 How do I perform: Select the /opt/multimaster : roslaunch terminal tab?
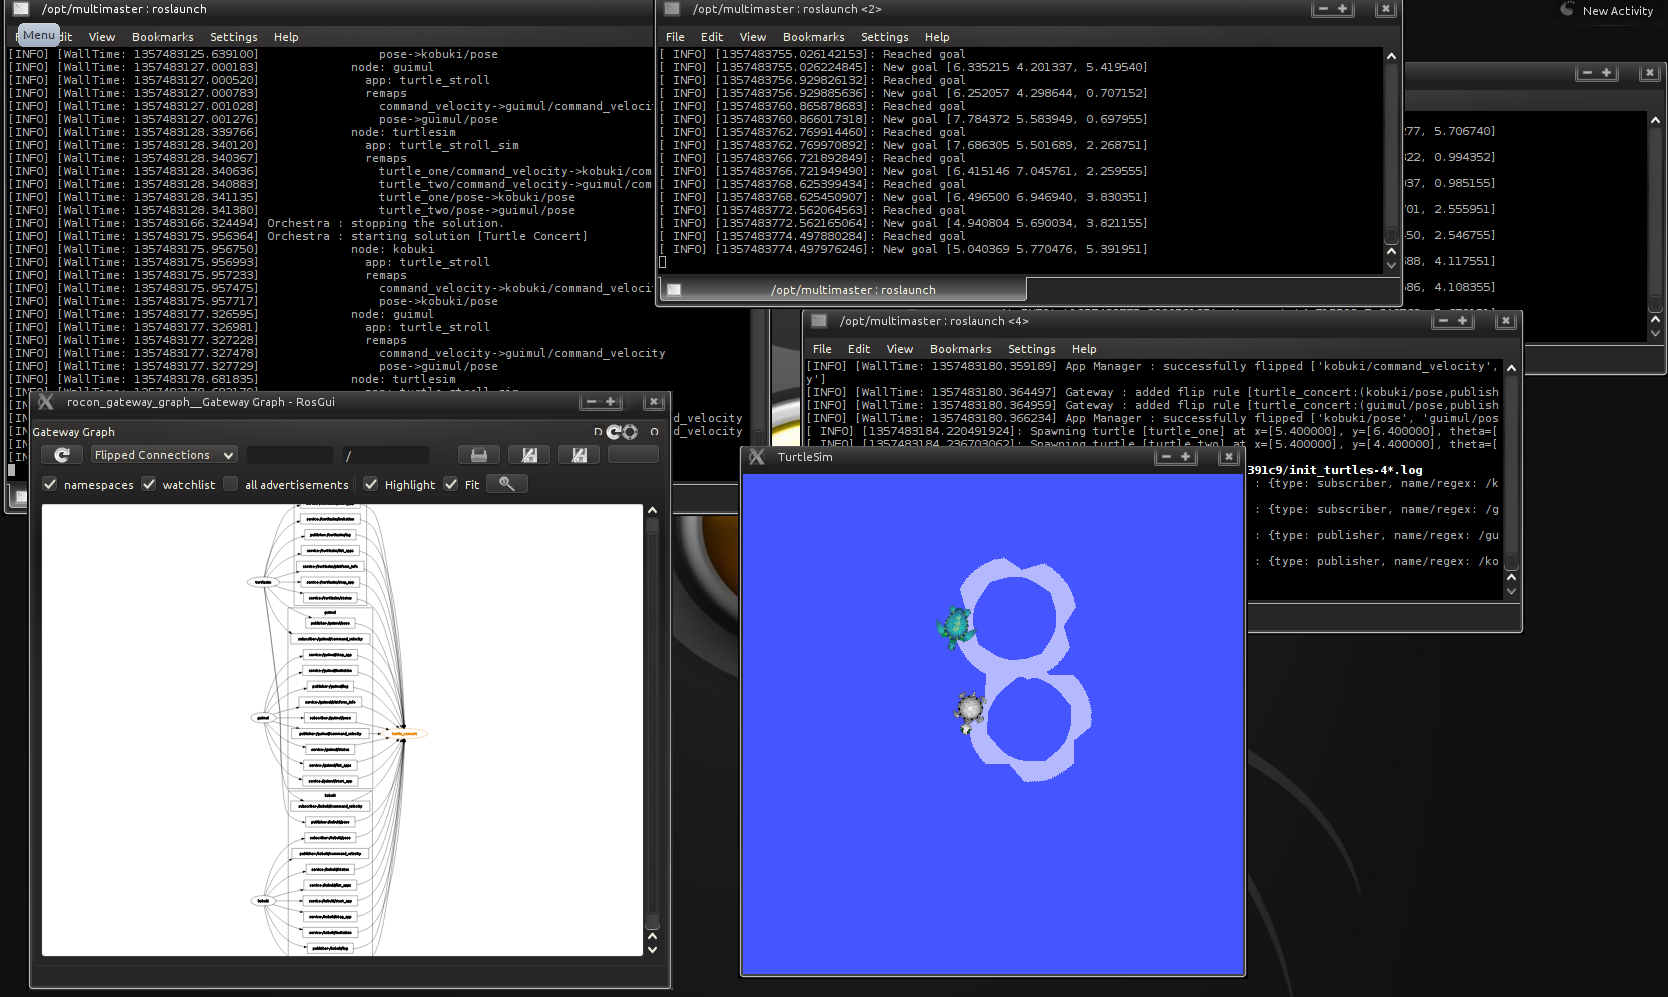tap(852, 290)
